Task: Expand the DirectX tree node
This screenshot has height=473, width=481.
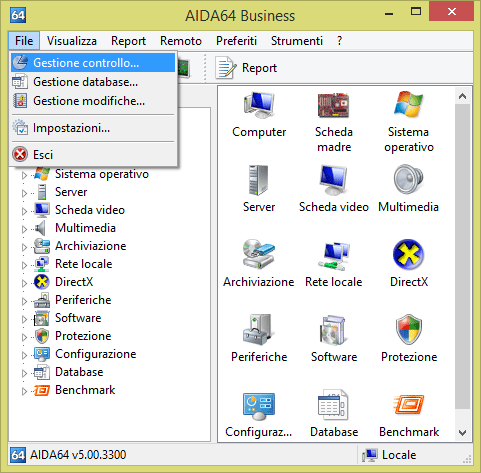Action: point(24,283)
